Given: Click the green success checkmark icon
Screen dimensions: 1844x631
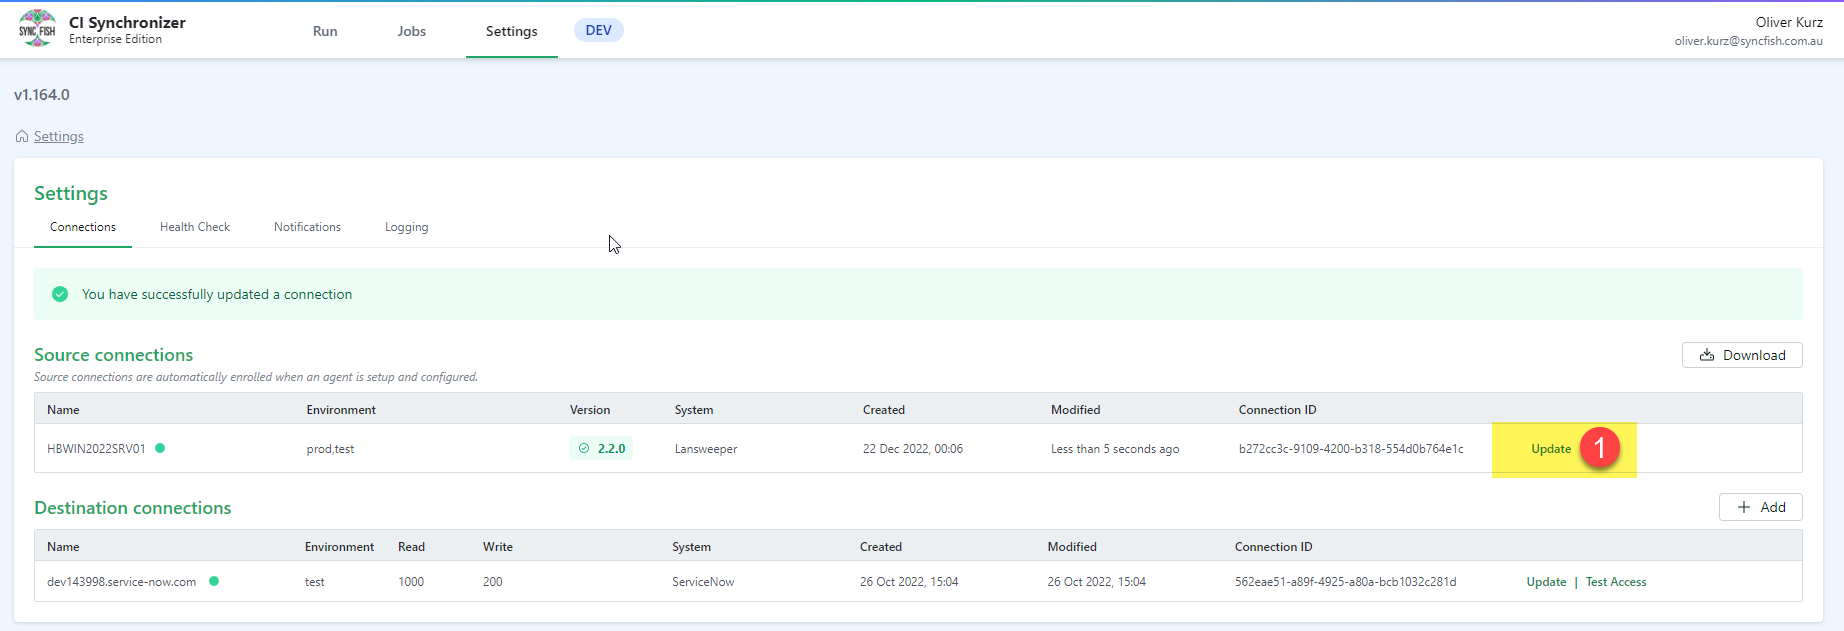Looking at the screenshot, I should click(60, 294).
